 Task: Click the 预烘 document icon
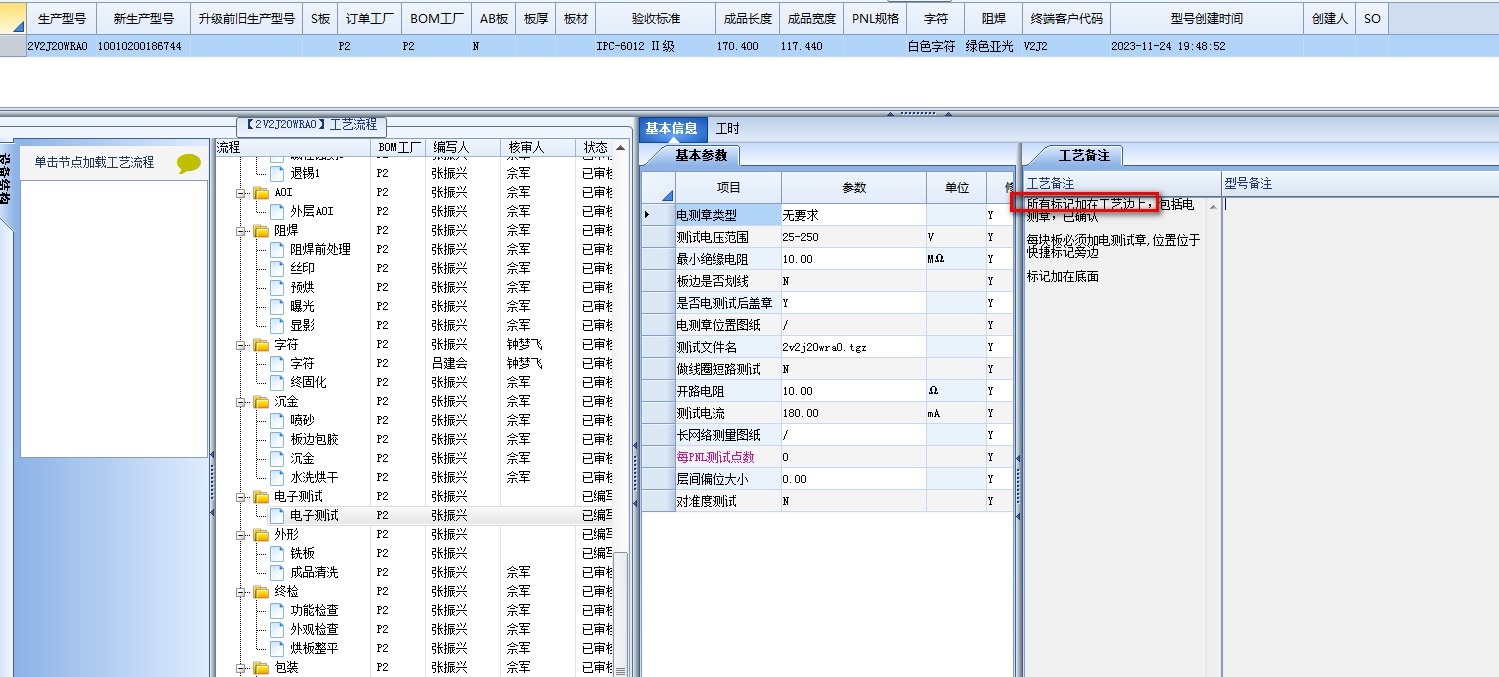(278, 288)
